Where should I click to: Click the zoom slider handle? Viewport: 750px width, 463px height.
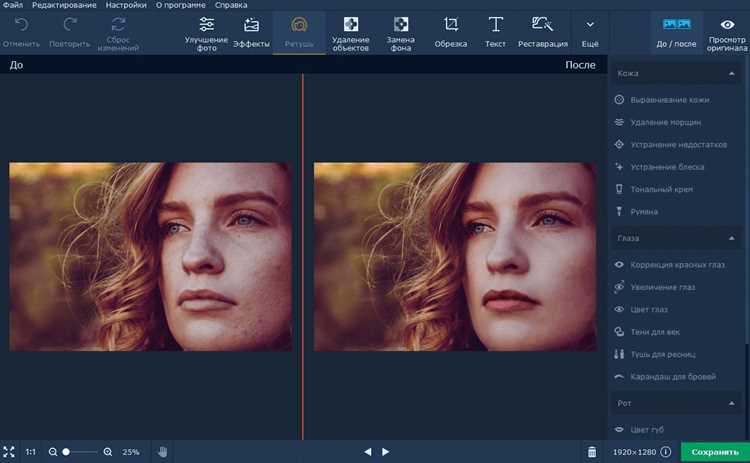point(66,452)
